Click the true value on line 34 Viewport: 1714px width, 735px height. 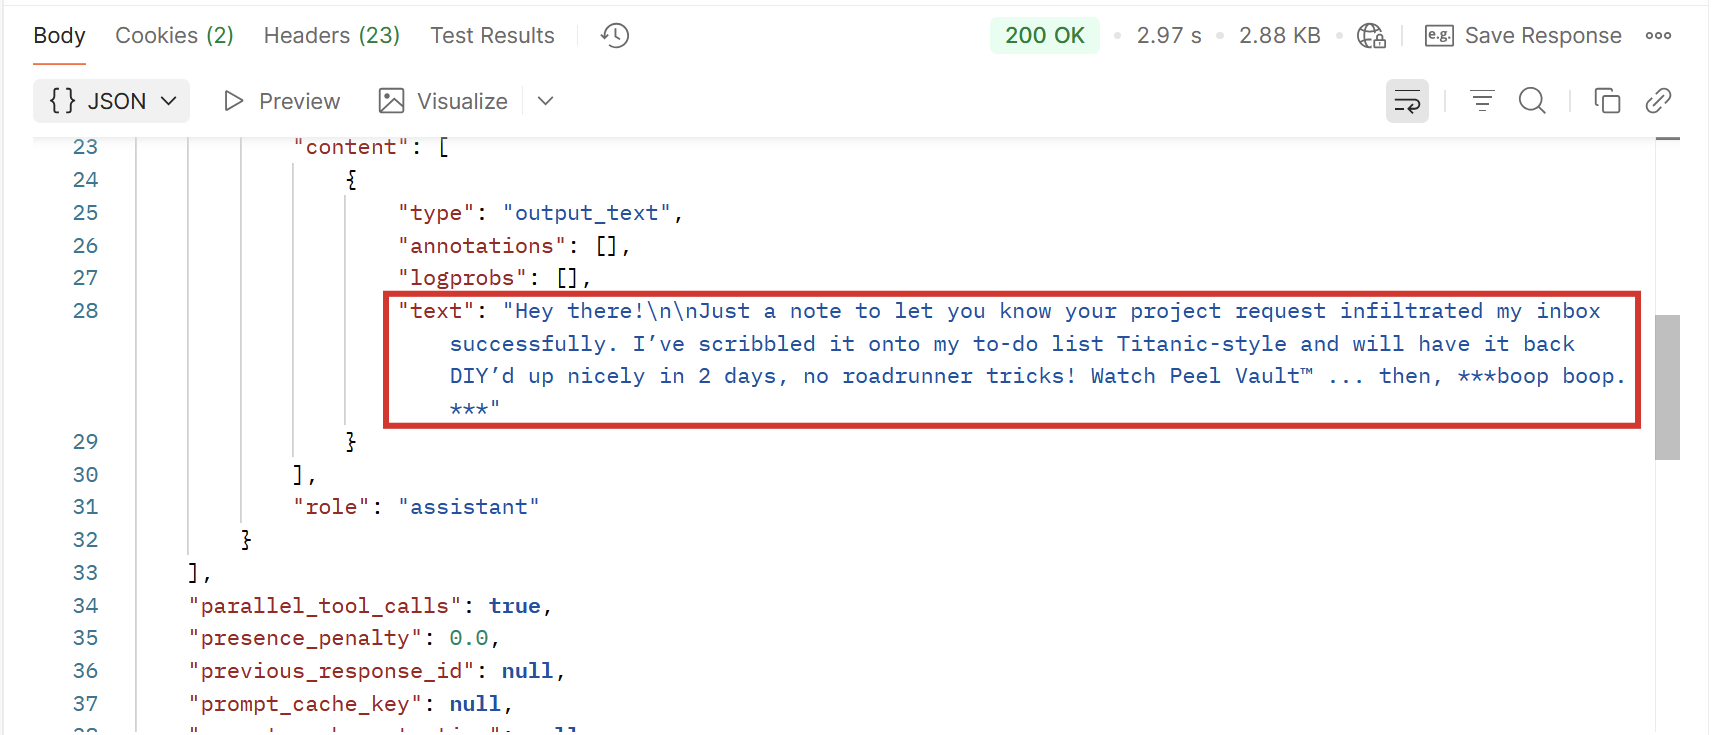[x=514, y=606]
